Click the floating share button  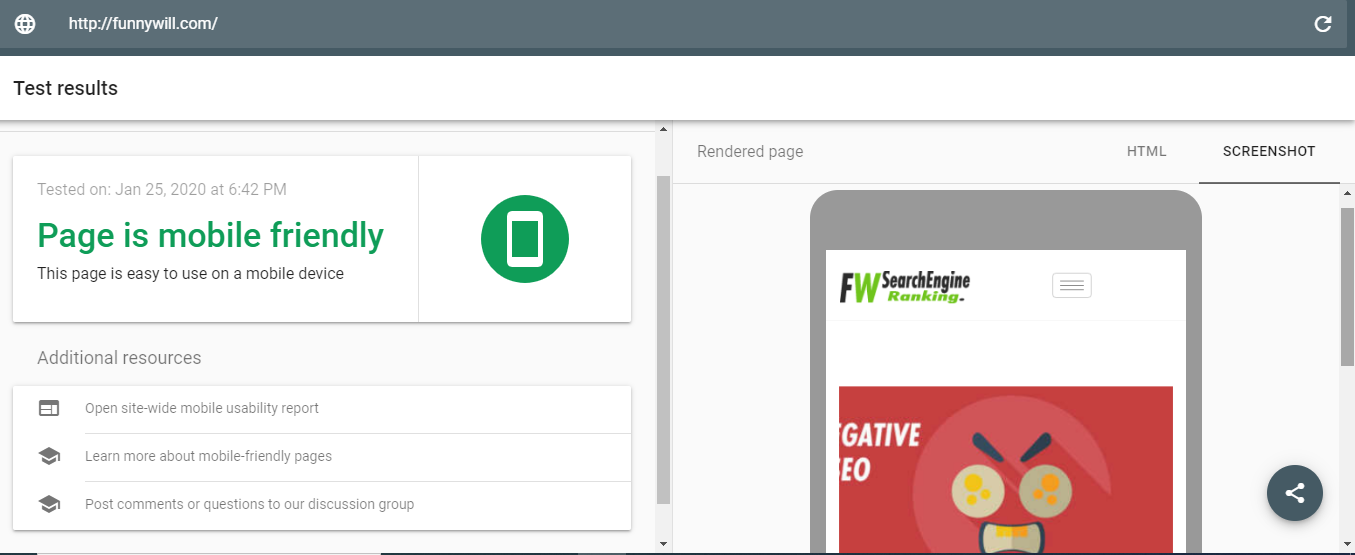tap(1295, 492)
